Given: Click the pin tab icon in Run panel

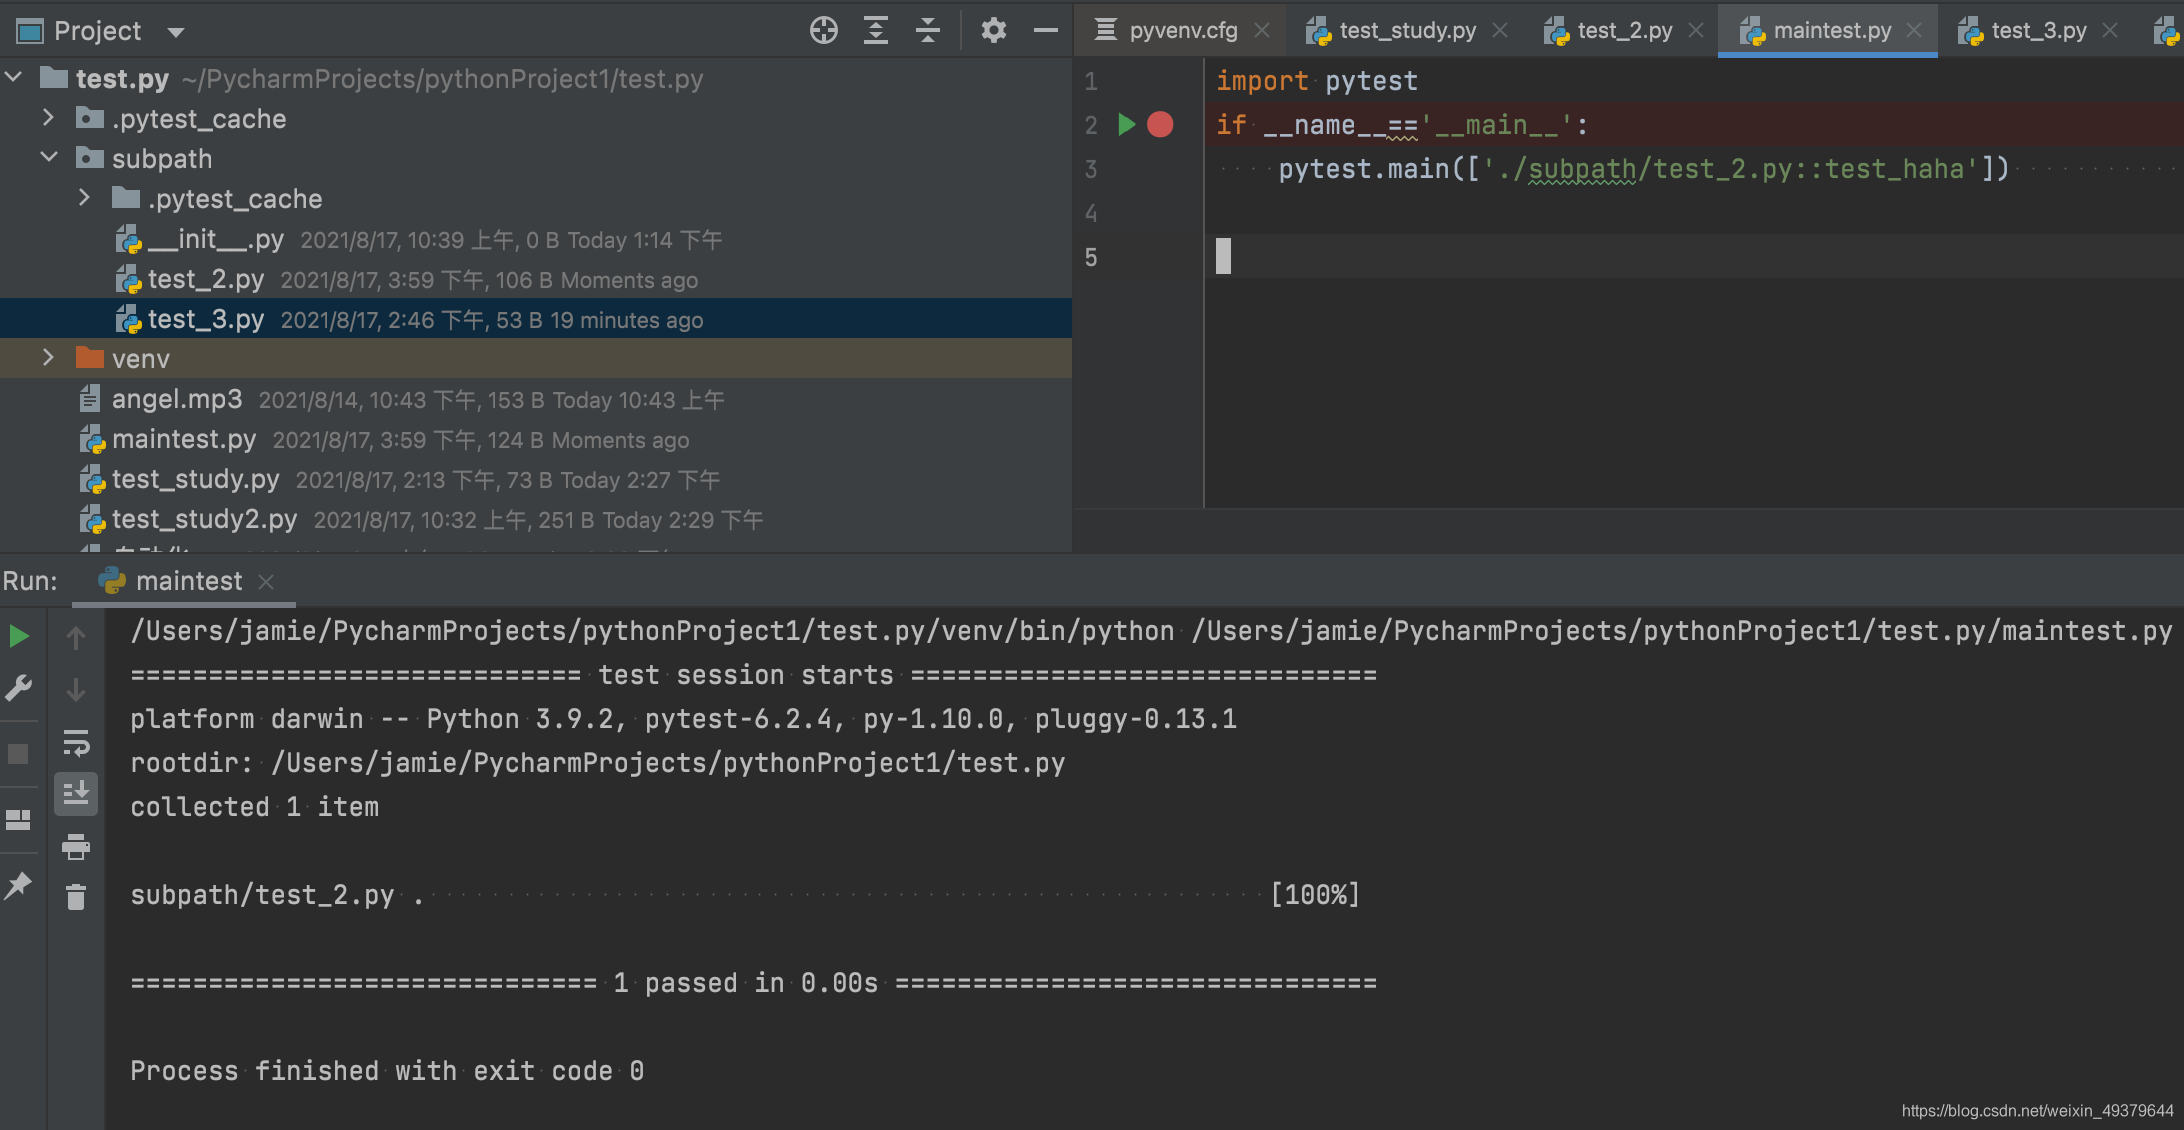Looking at the screenshot, I should coord(19,885).
